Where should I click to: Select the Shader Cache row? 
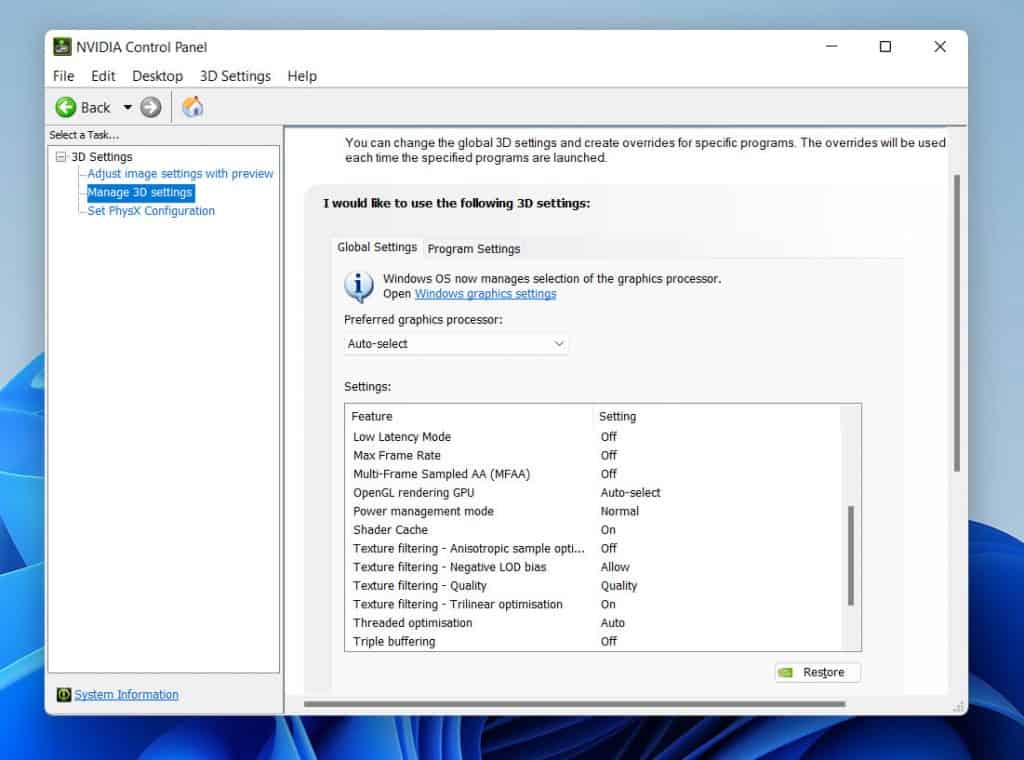(x=593, y=530)
